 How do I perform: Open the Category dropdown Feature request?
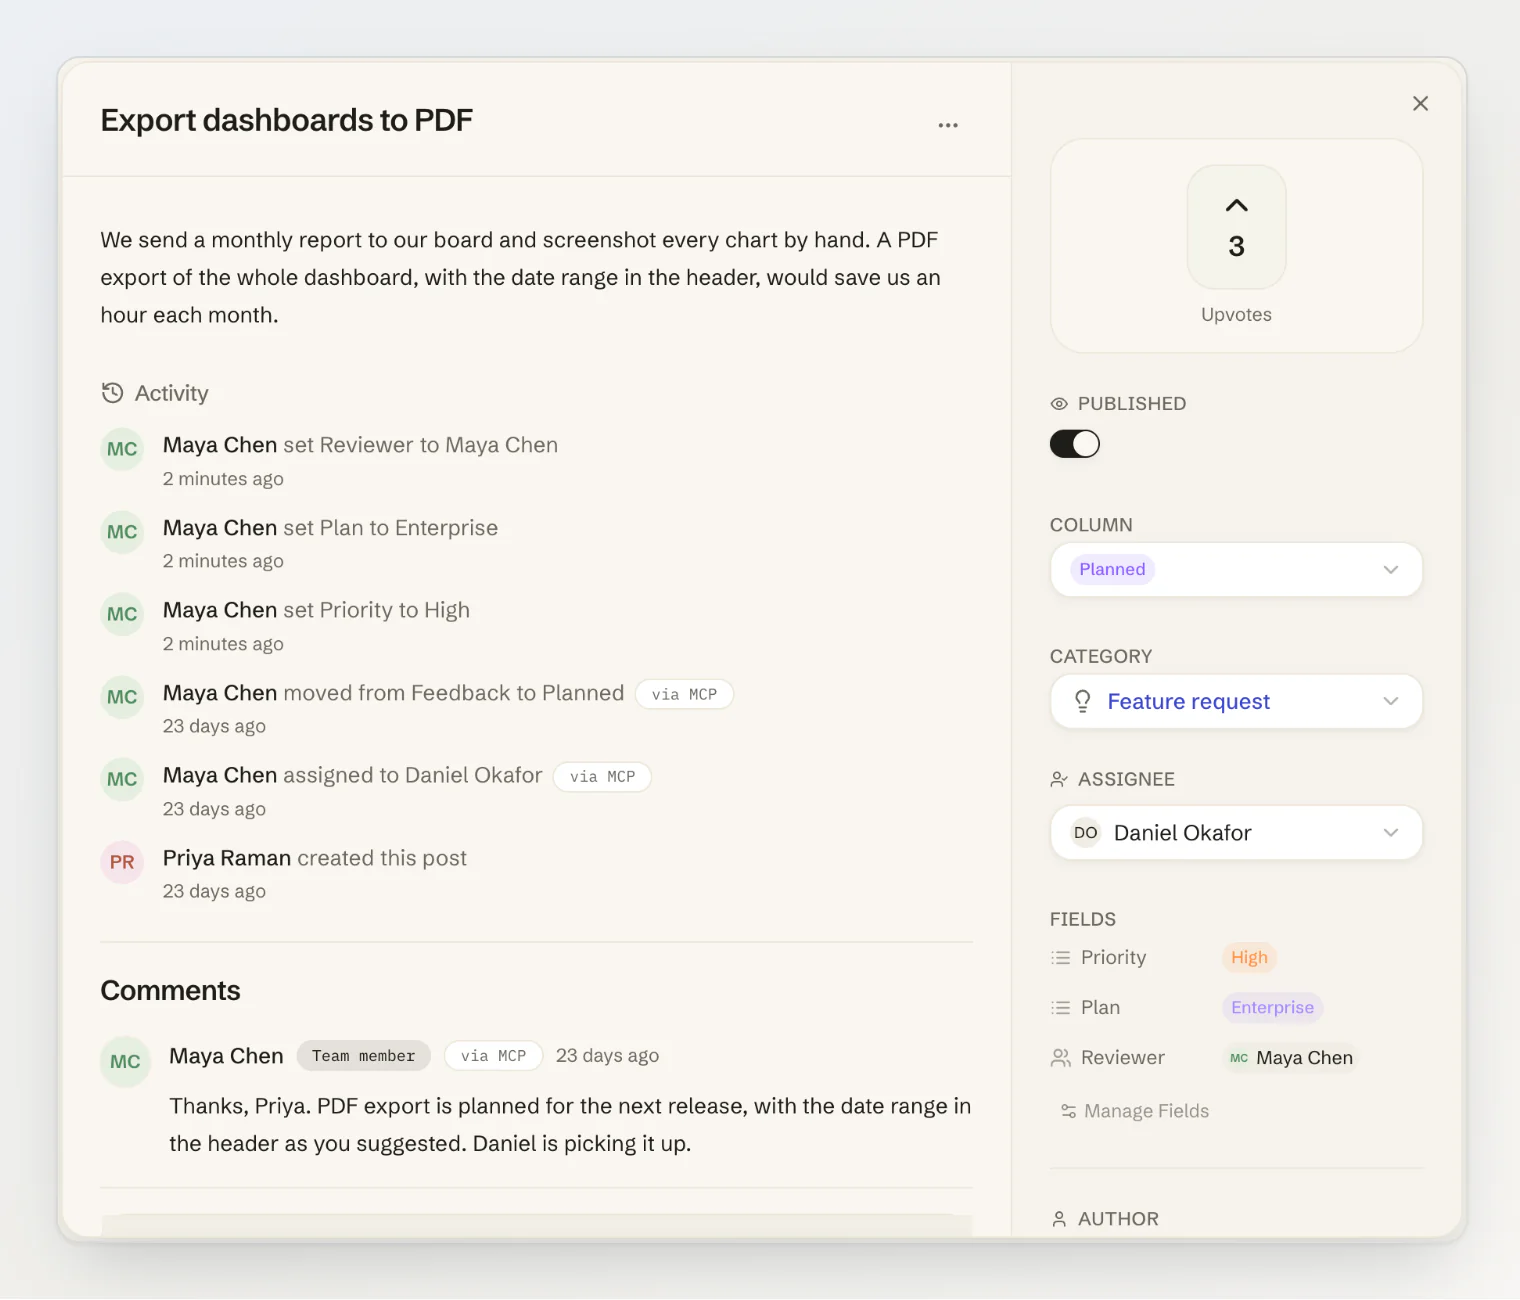[1236, 702]
